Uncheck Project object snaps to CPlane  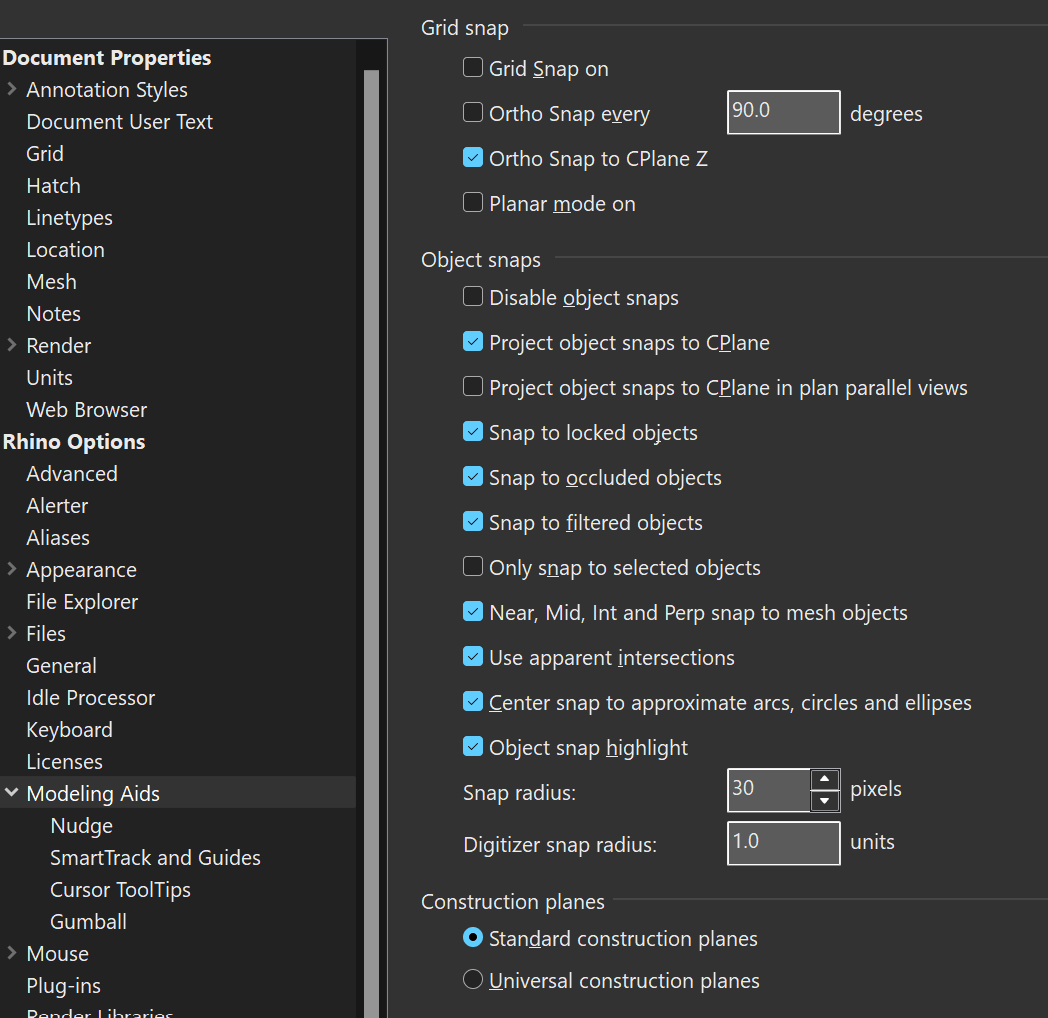click(x=473, y=341)
